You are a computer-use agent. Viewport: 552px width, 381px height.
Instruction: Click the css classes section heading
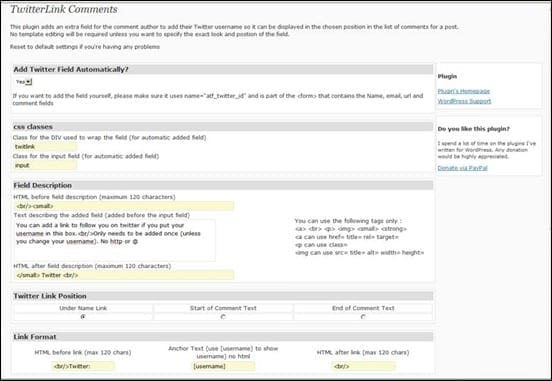tap(33, 126)
